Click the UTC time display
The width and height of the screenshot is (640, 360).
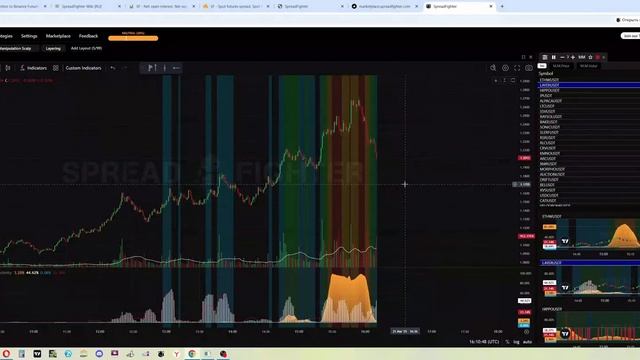click(484, 342)
